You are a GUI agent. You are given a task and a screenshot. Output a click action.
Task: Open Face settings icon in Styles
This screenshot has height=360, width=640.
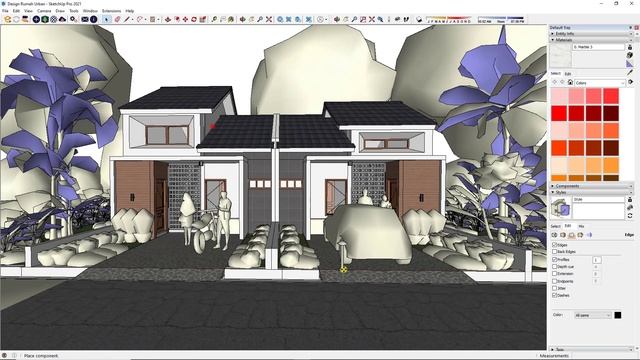click(563, 235)
